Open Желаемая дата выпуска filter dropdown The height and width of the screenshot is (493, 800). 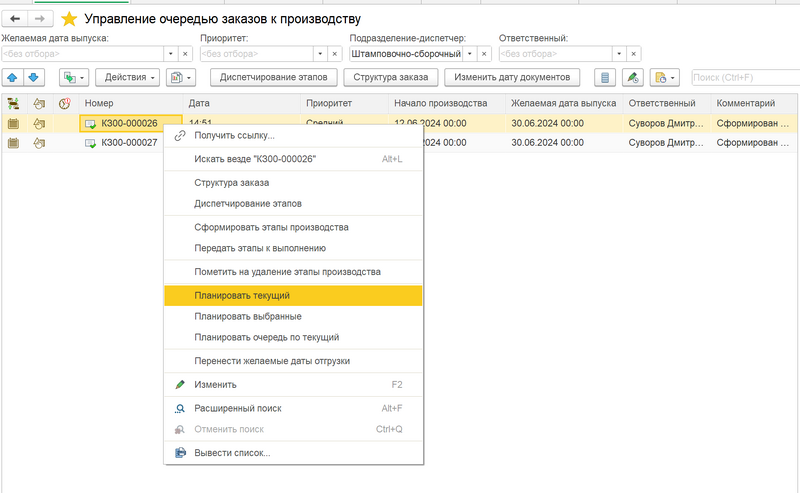[x=171, y=54]
